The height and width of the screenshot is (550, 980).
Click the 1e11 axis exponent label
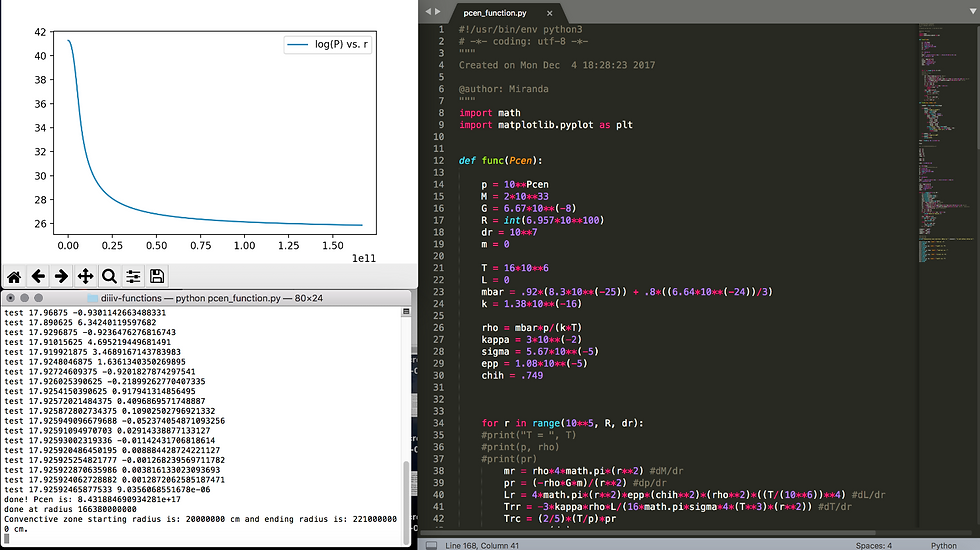(x=364, y=258)
